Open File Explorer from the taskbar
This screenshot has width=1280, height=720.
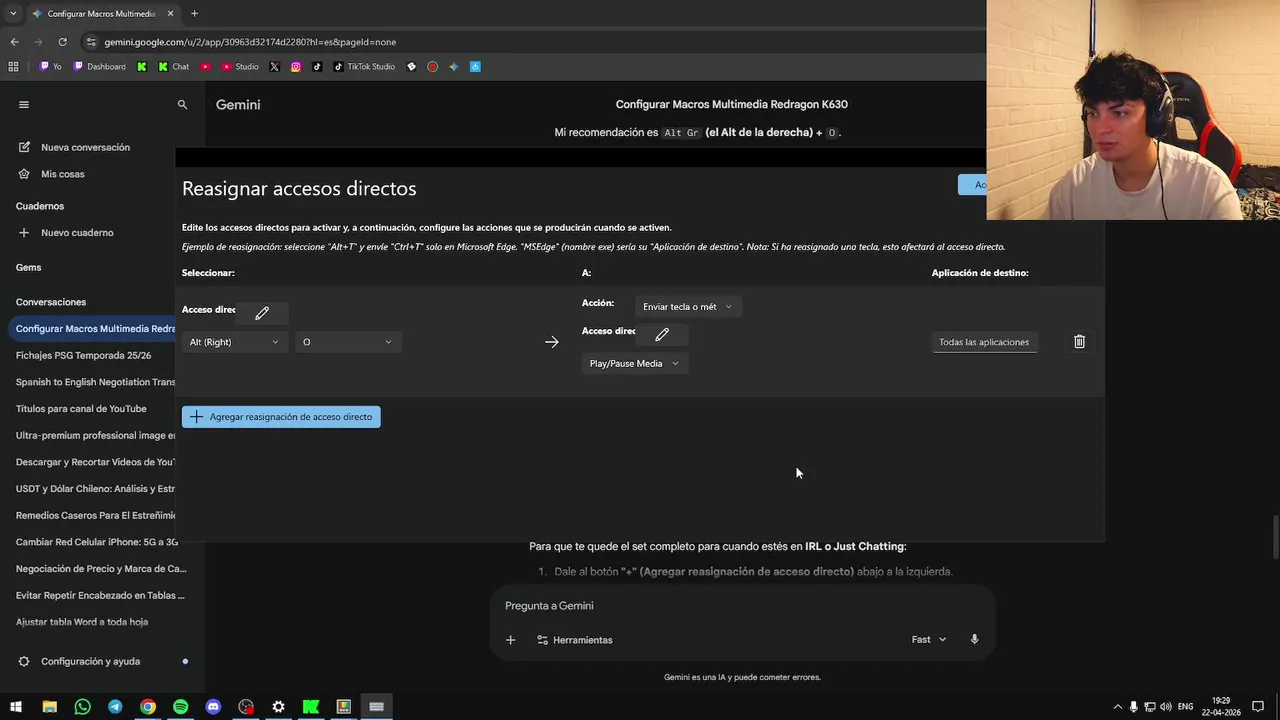[49, 707]
